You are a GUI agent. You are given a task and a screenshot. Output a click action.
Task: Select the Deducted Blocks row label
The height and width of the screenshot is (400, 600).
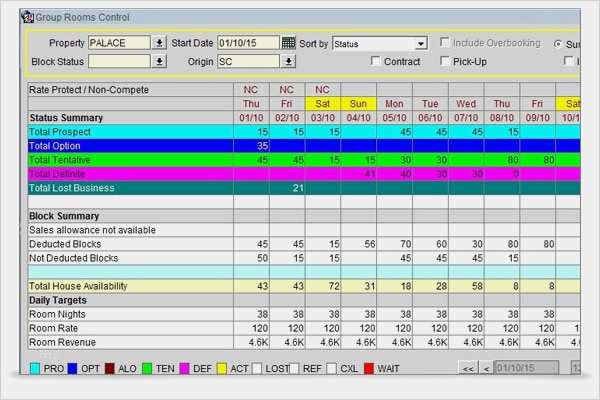[65, 244]
